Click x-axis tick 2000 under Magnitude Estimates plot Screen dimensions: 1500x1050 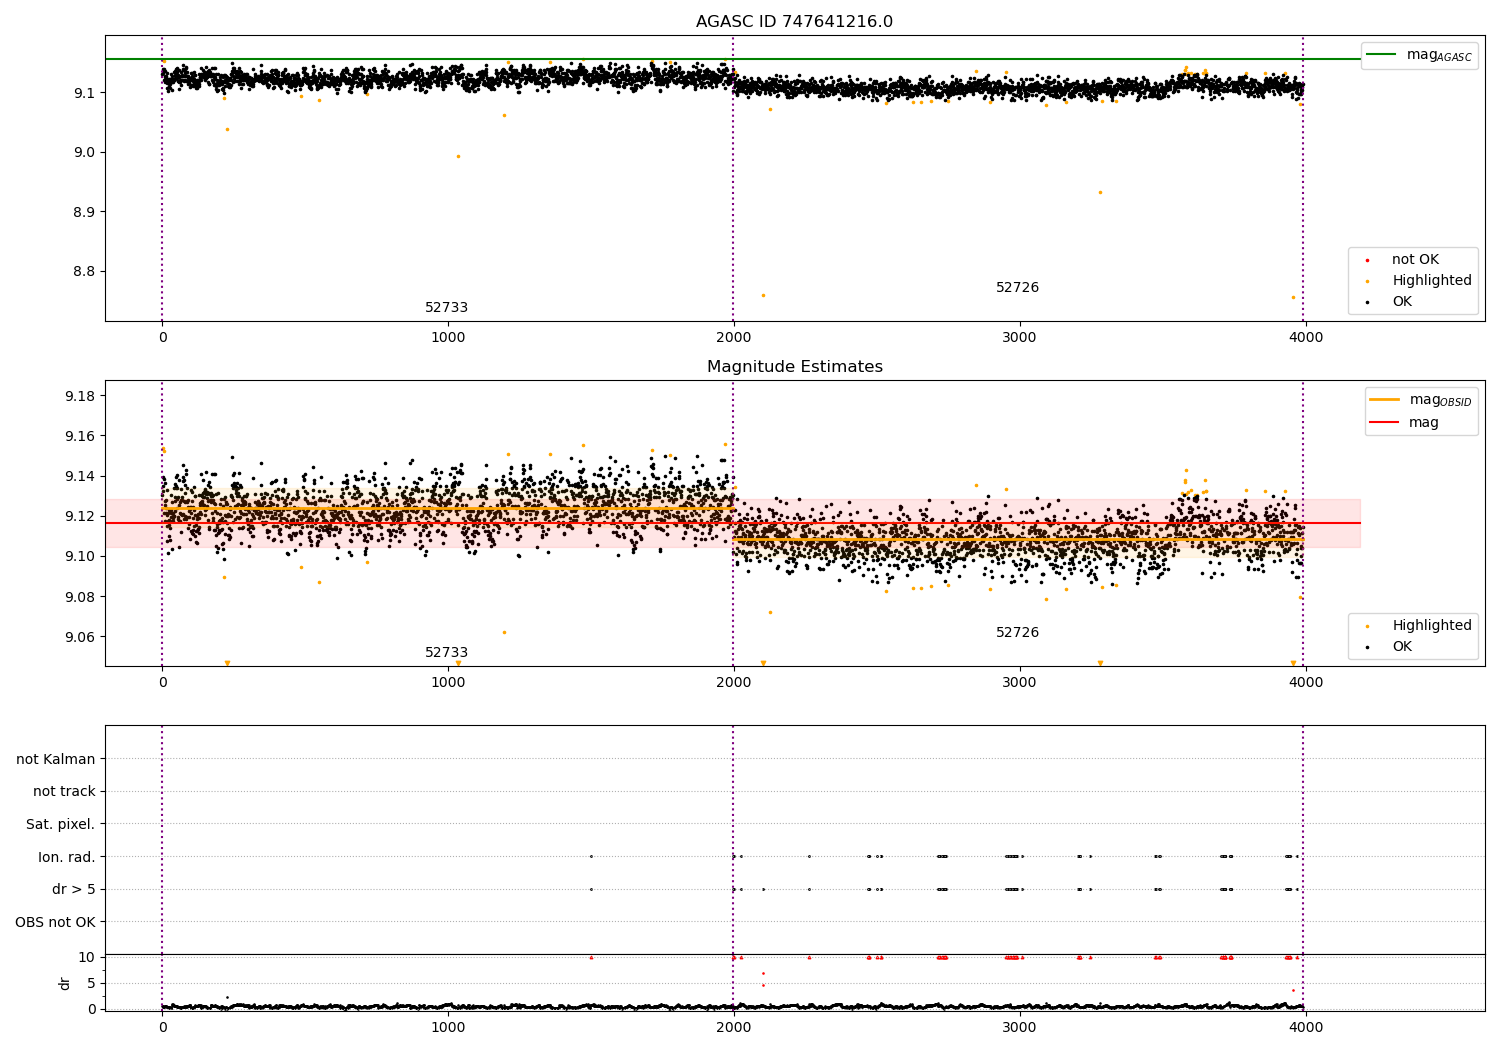click(734, 683)
